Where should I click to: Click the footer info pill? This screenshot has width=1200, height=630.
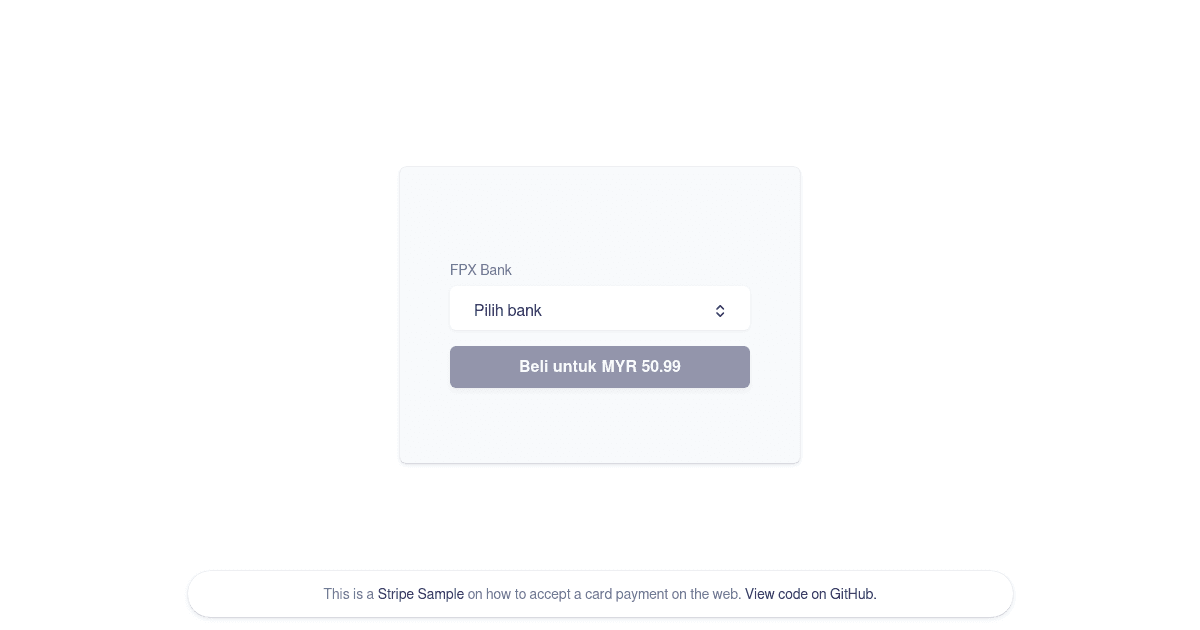[x=600, y=594]
